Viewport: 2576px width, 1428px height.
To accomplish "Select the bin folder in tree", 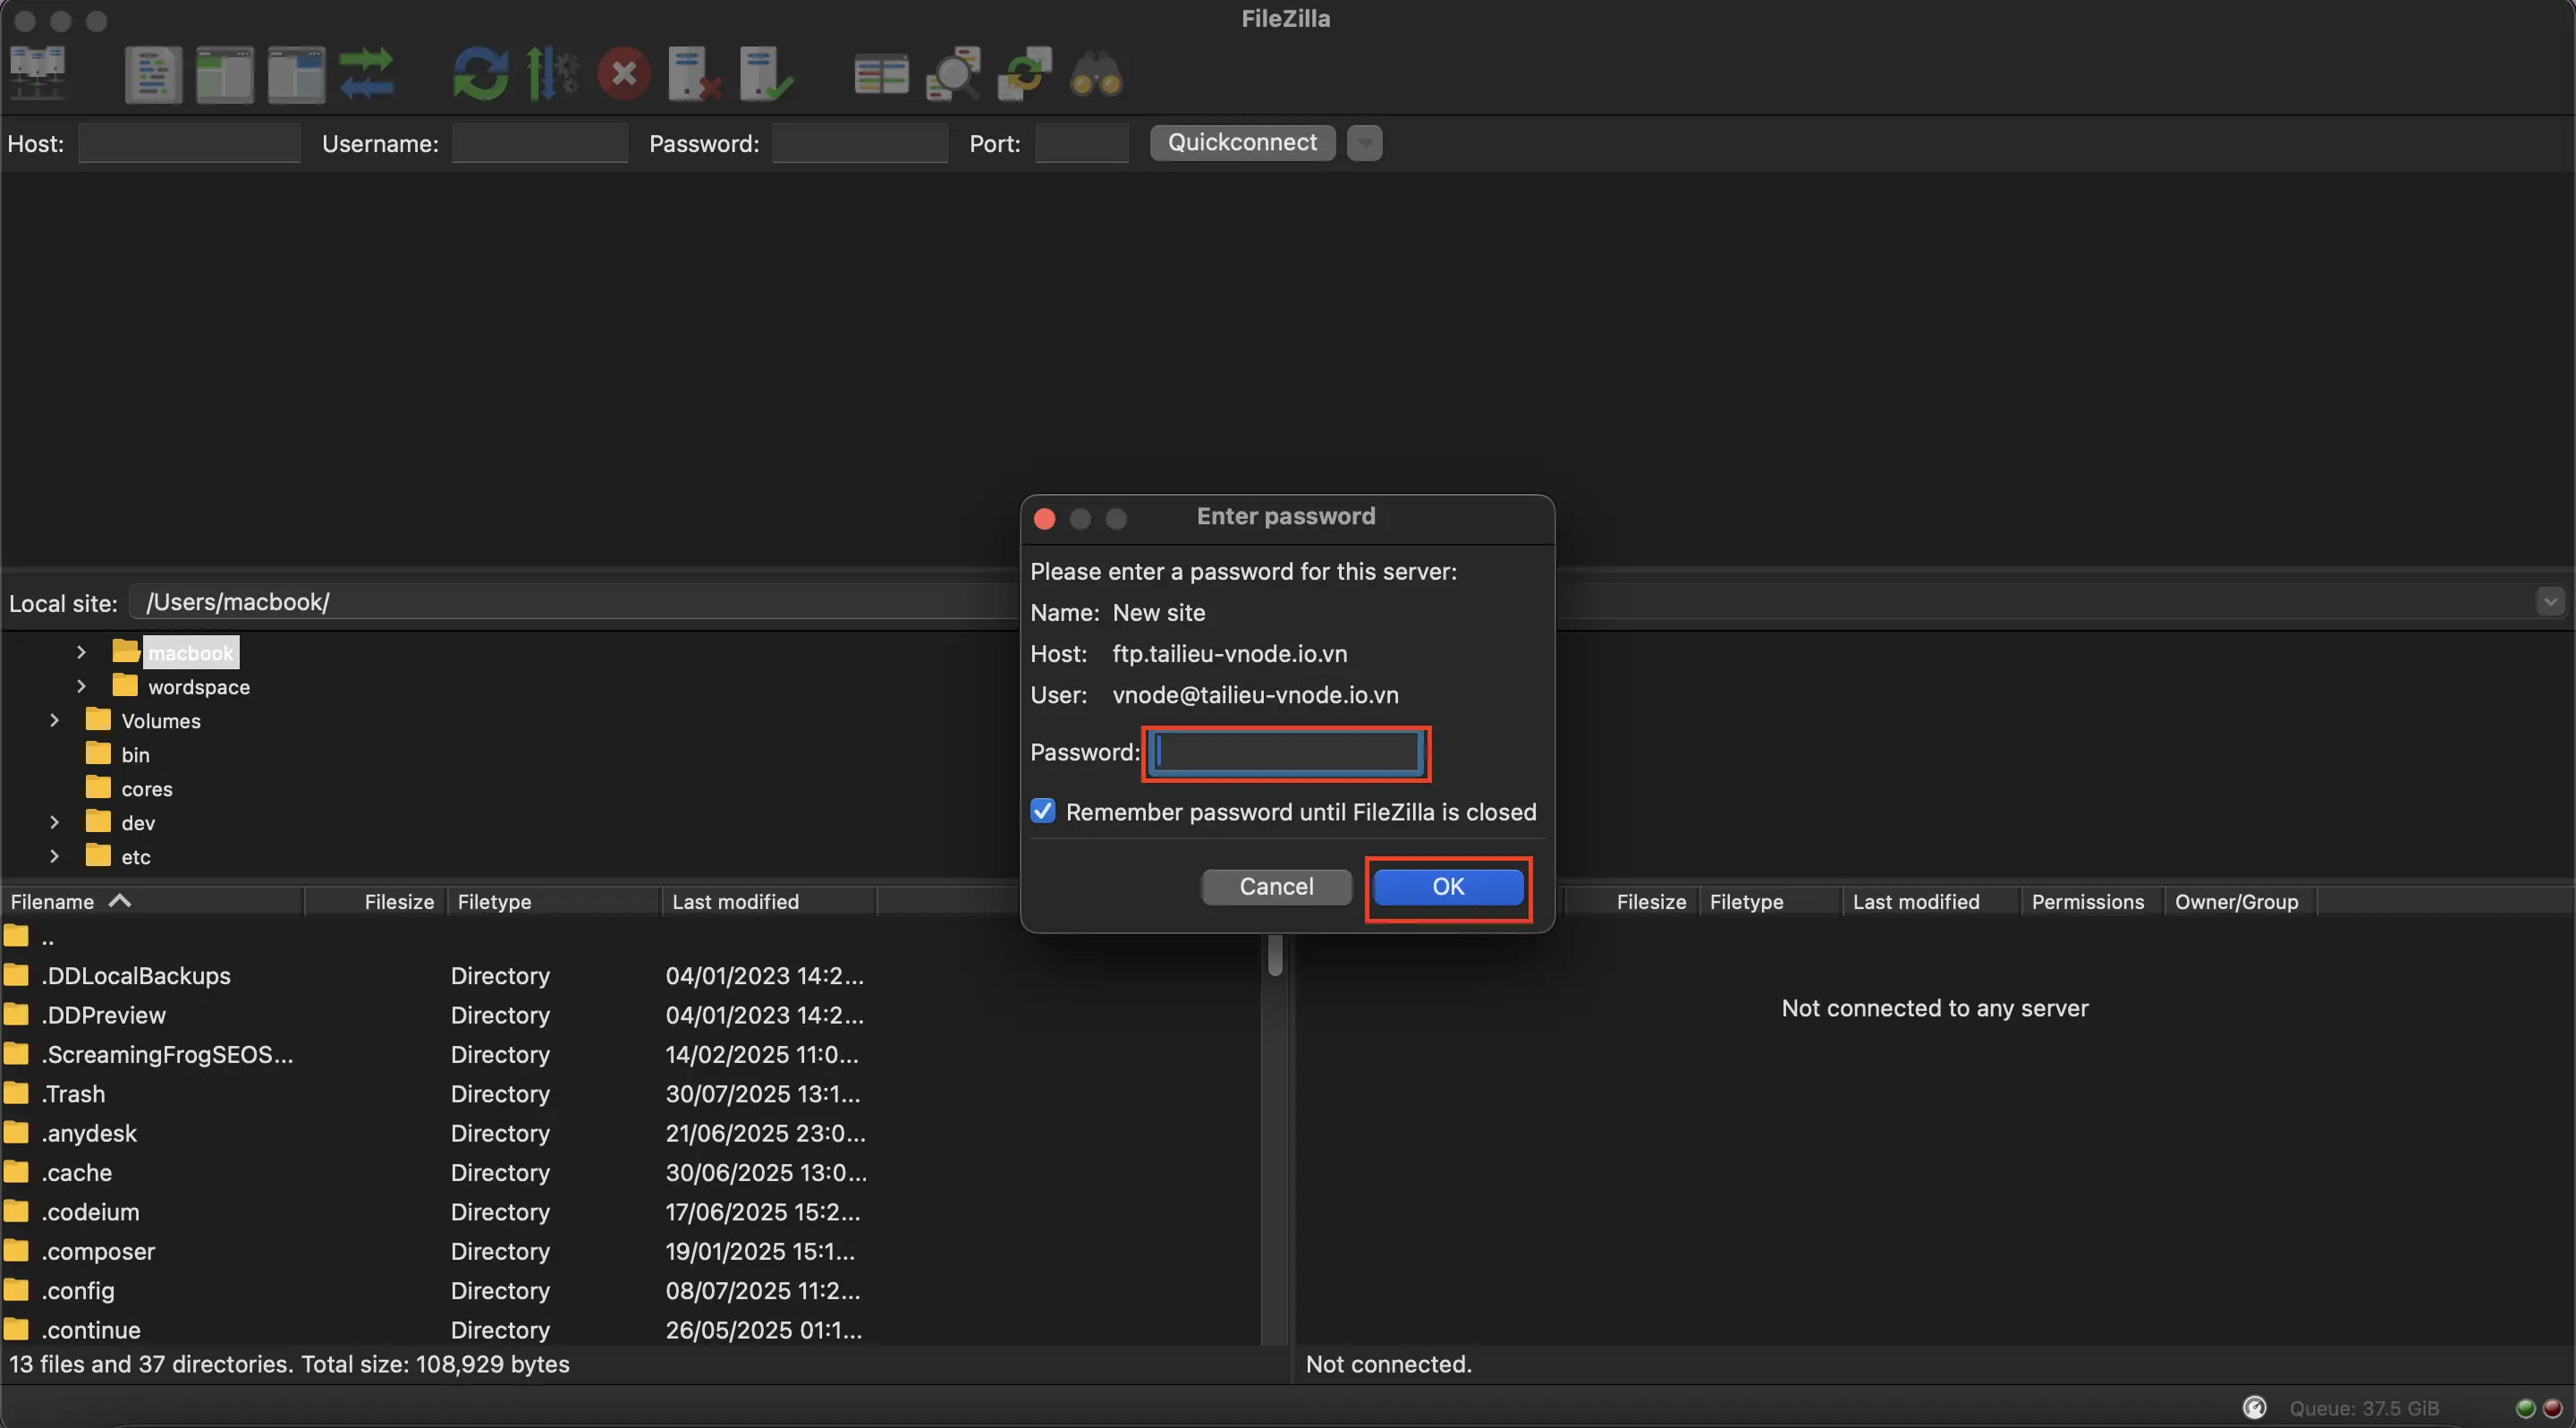I will tap(118, 754).
